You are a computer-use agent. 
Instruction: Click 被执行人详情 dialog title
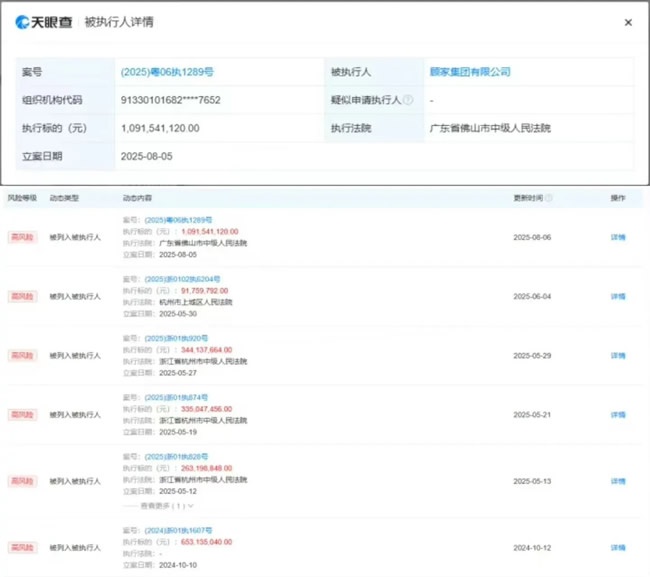[x=119, y=22]
